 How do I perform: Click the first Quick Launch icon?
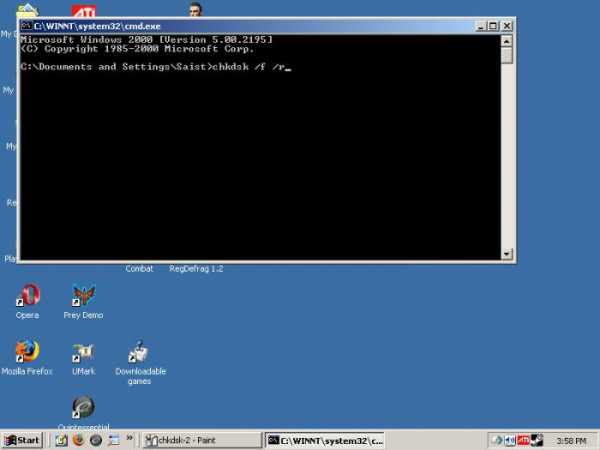click(61, 440)
